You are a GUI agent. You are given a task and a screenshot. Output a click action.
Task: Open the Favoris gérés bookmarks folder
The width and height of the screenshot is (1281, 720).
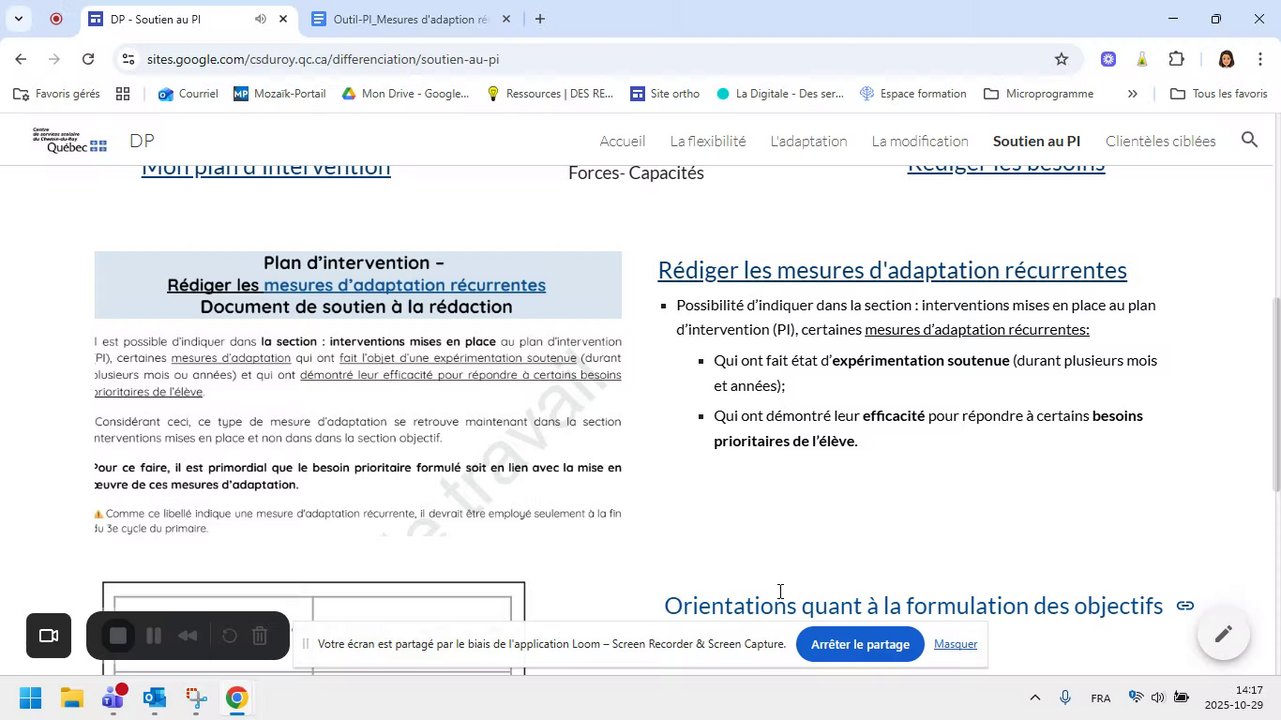tap(57, 94)
